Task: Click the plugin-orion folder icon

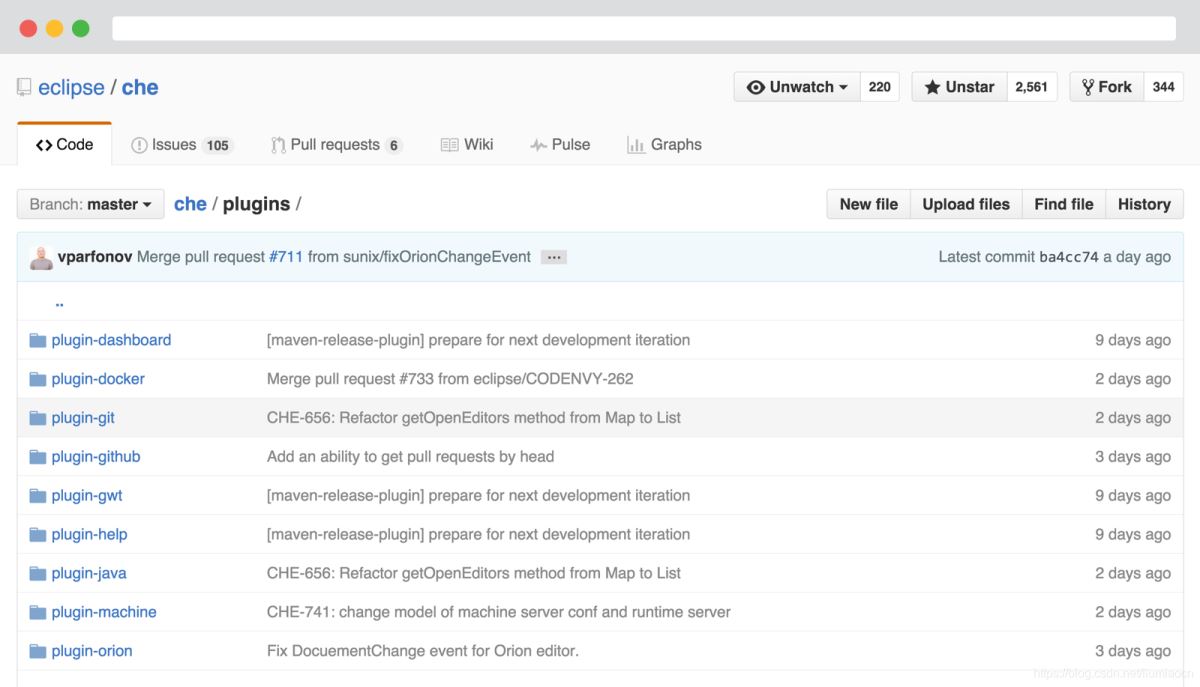Action: click(x=38, y=651)
